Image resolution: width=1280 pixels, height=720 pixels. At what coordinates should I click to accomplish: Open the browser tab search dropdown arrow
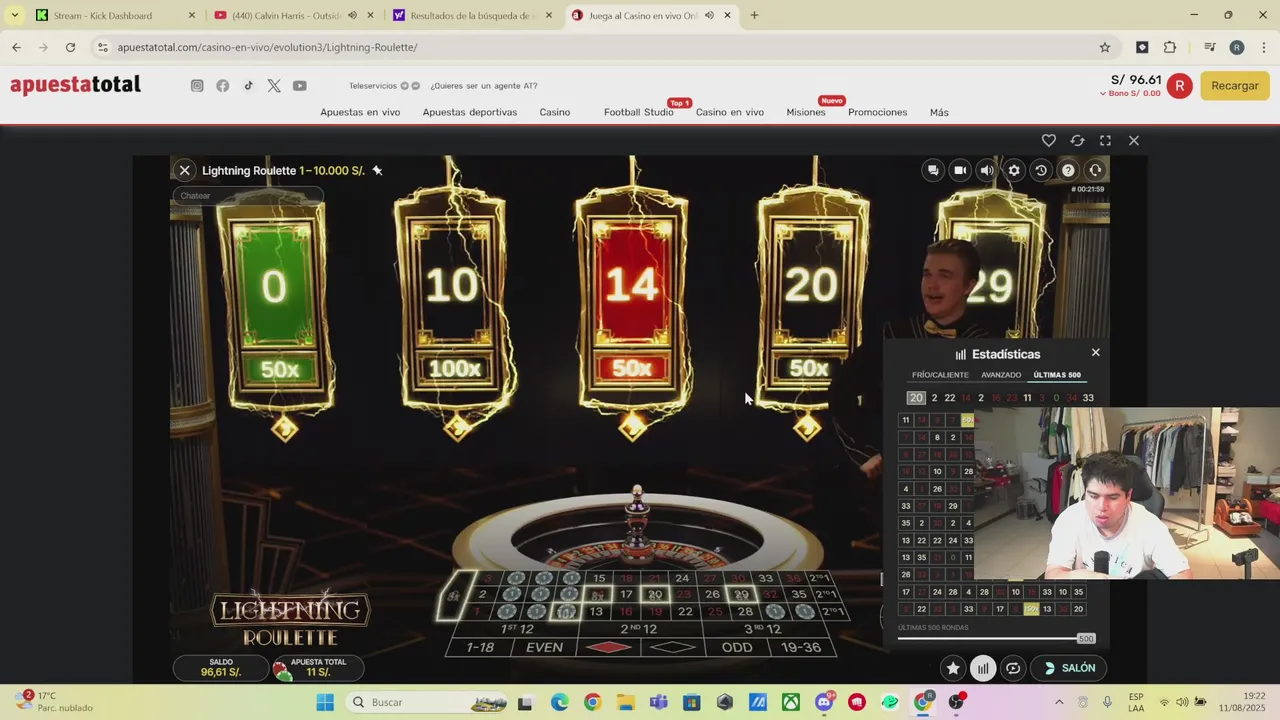(x=14, y=15)
